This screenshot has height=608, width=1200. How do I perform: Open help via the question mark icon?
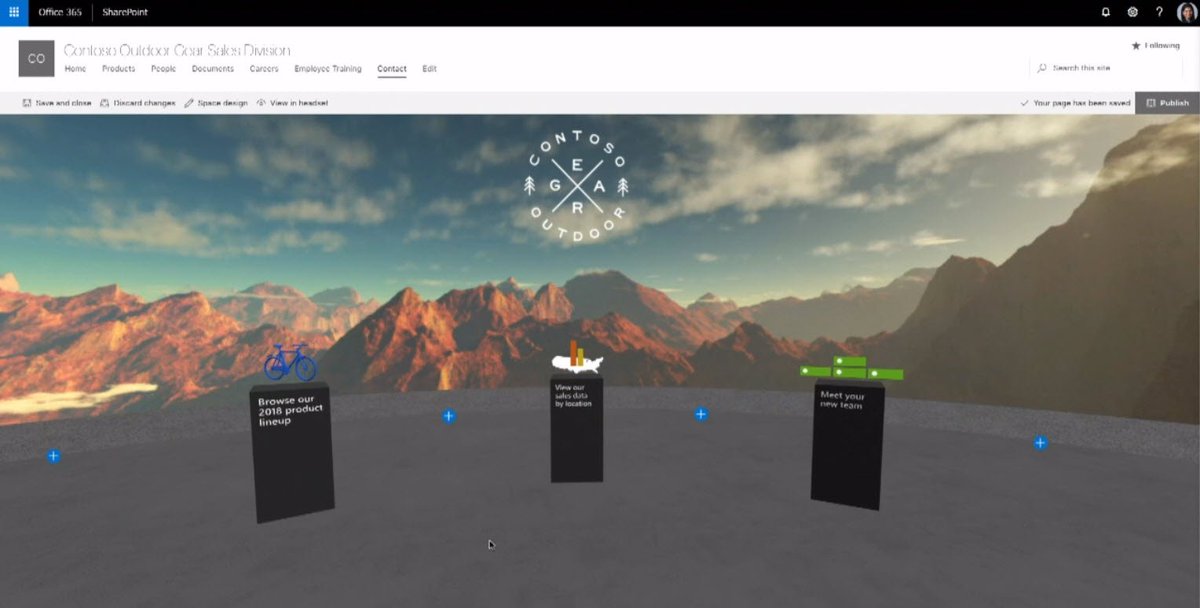click(x=1159, y=11)
